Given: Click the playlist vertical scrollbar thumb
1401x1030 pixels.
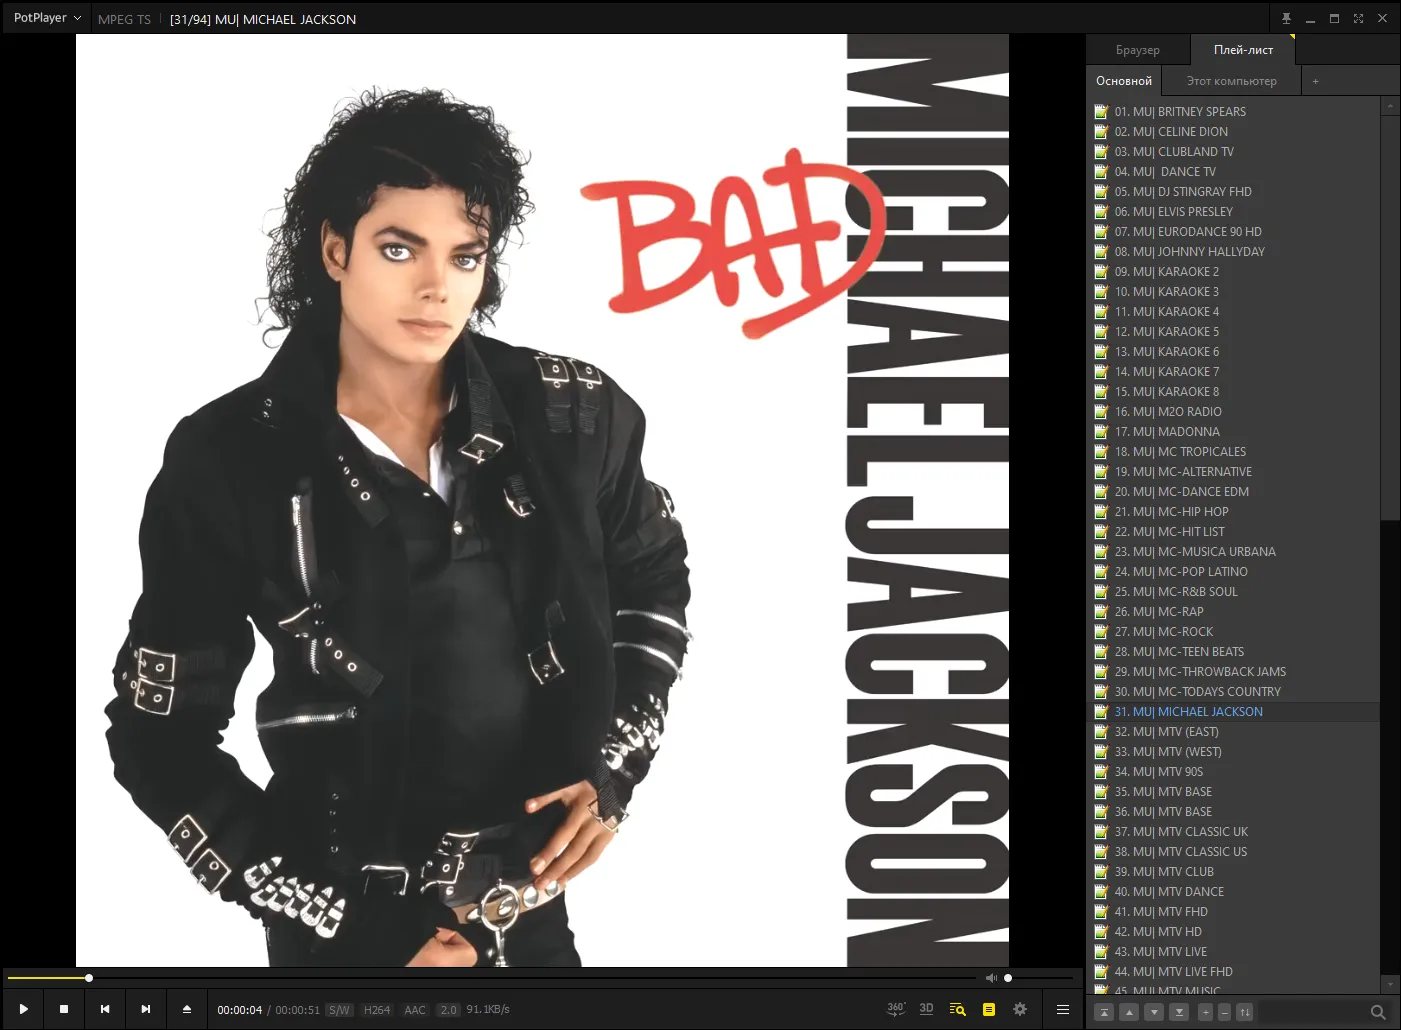Looking at the screenshot, I should [x=1390, y=317].
